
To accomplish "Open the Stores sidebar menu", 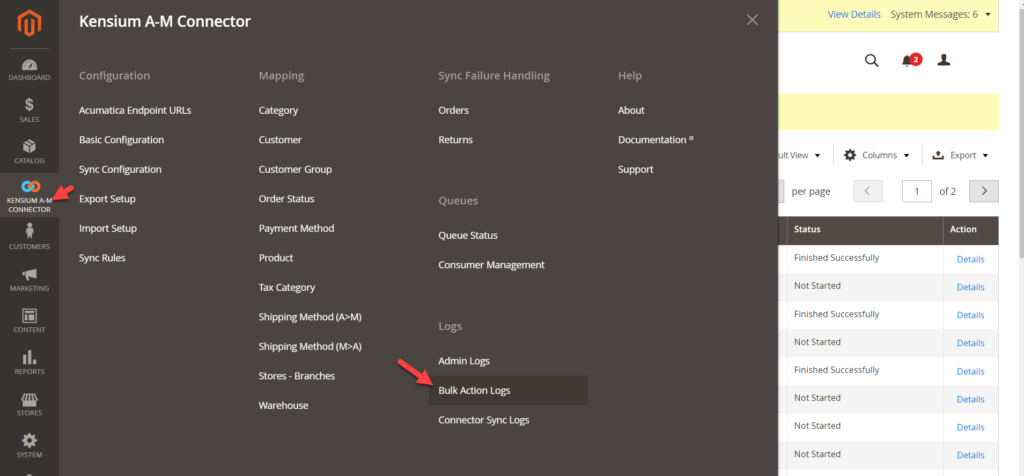I will (x=29, y=404).
